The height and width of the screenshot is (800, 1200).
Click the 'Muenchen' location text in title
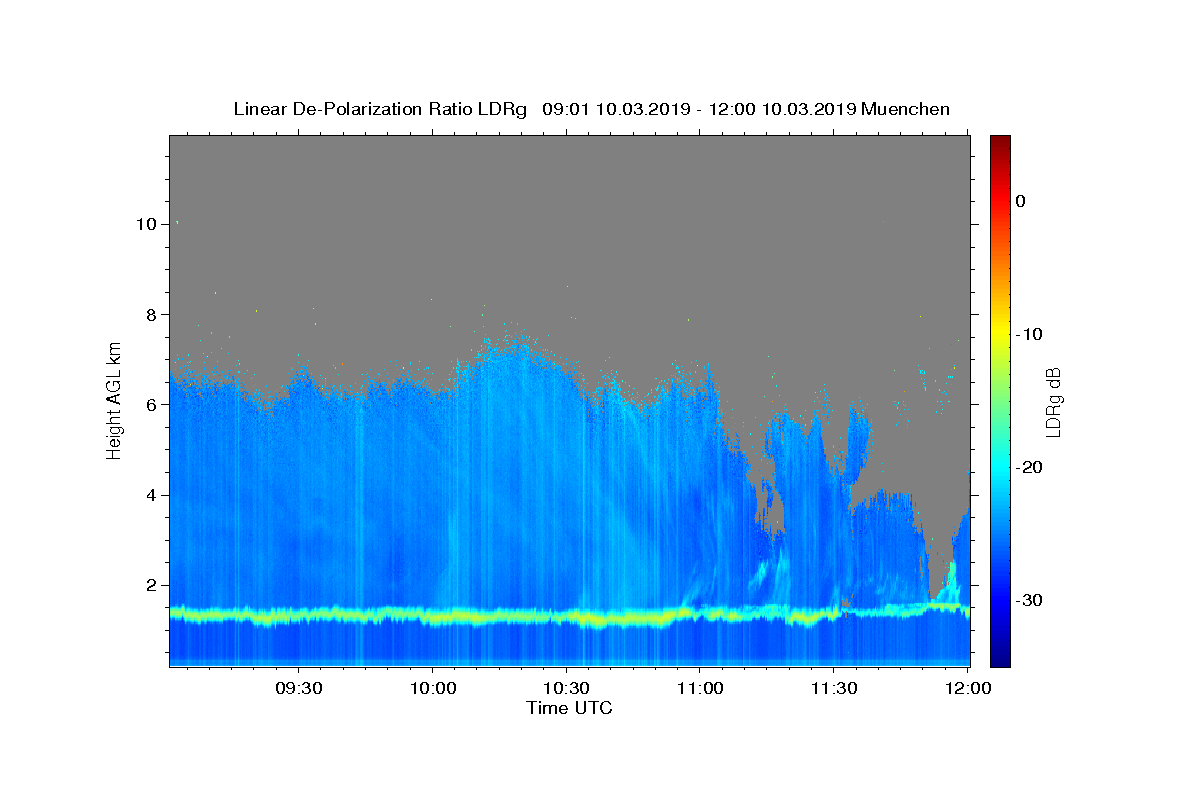pyautogui.click(x=906, y=109)
